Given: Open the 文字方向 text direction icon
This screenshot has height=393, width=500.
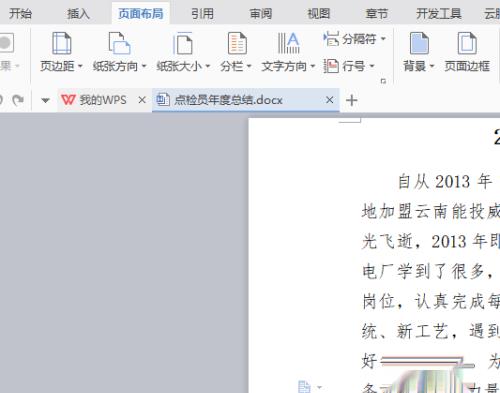Looking at the screenshot, I should (x=289, y=43).
